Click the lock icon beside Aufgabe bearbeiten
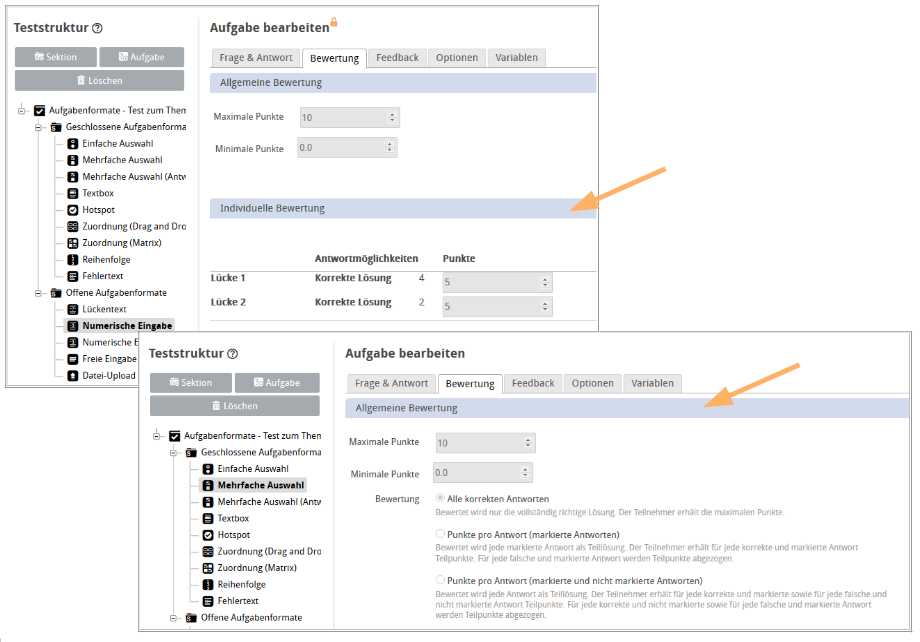The image size is (920, 642). 334,22
